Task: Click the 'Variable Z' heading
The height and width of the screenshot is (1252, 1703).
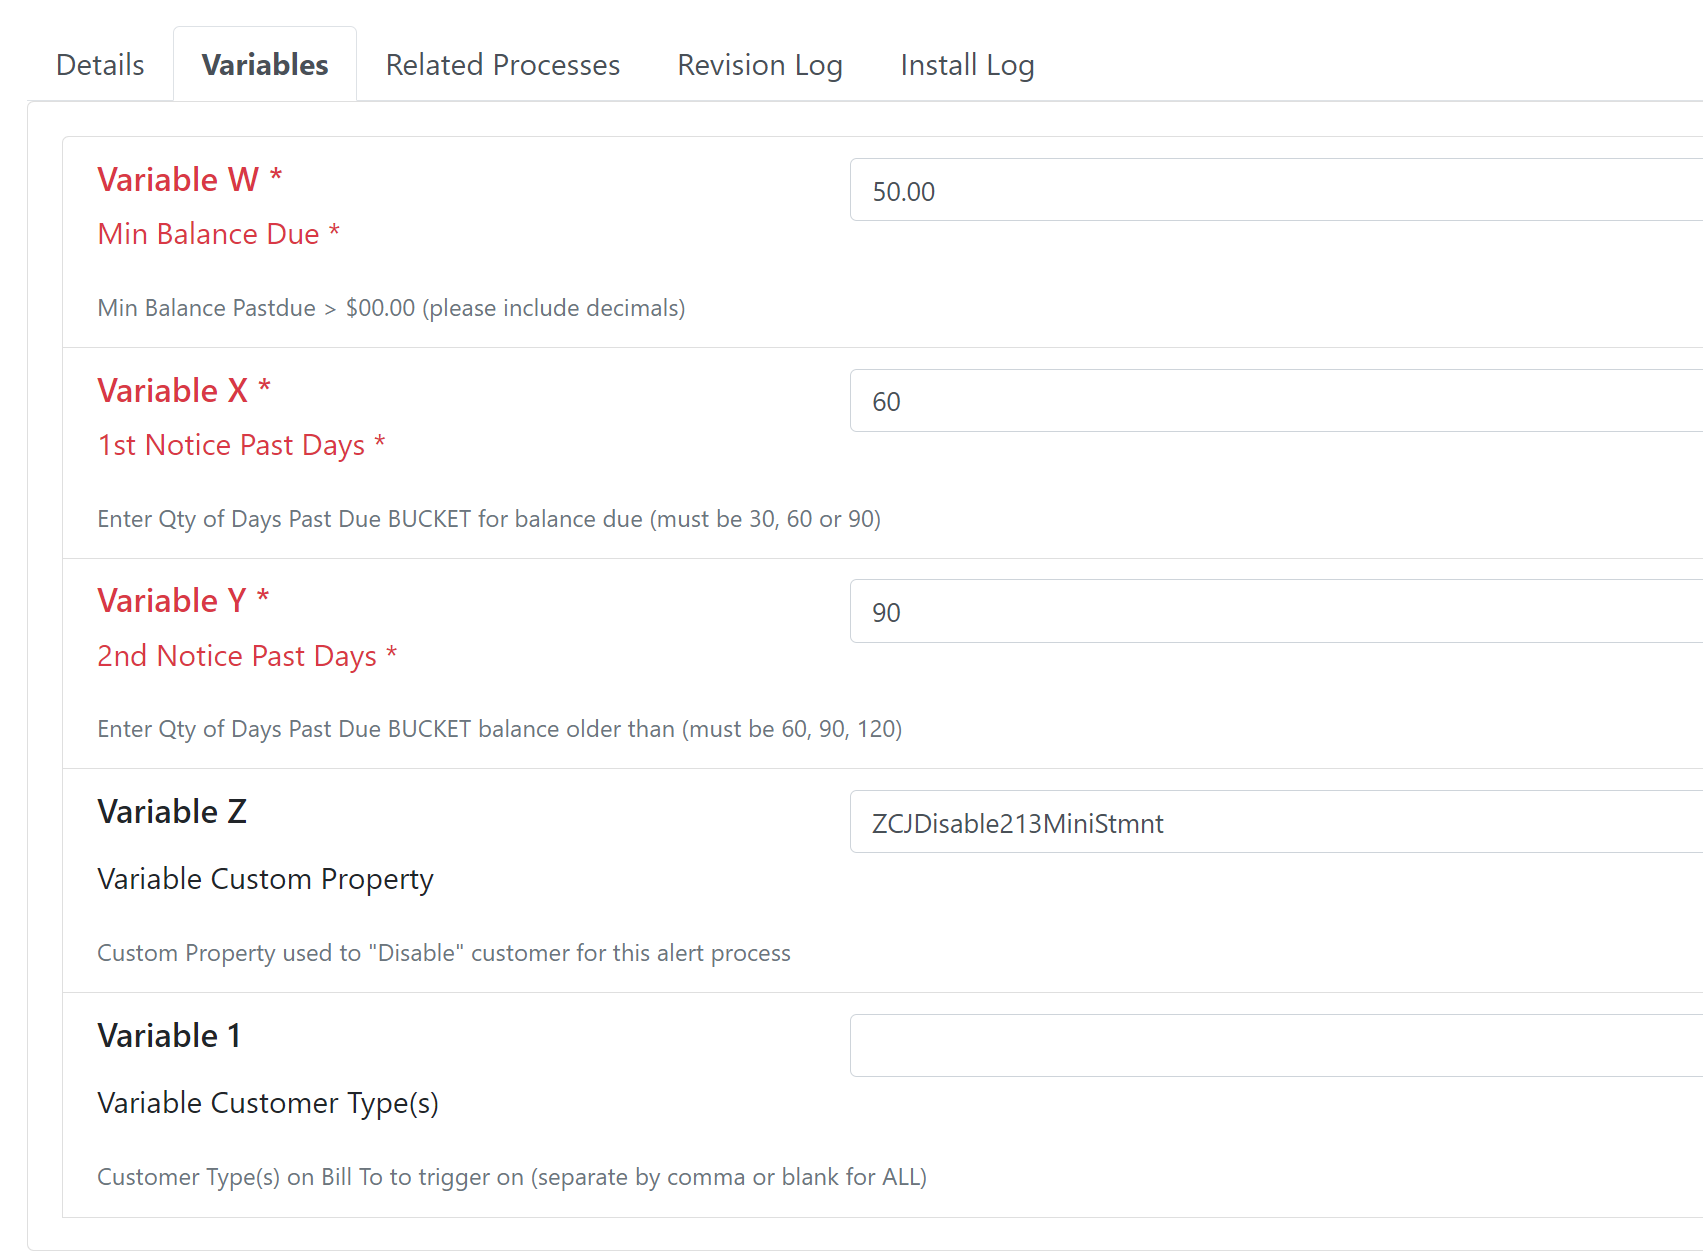Action: tap(172, 812)
